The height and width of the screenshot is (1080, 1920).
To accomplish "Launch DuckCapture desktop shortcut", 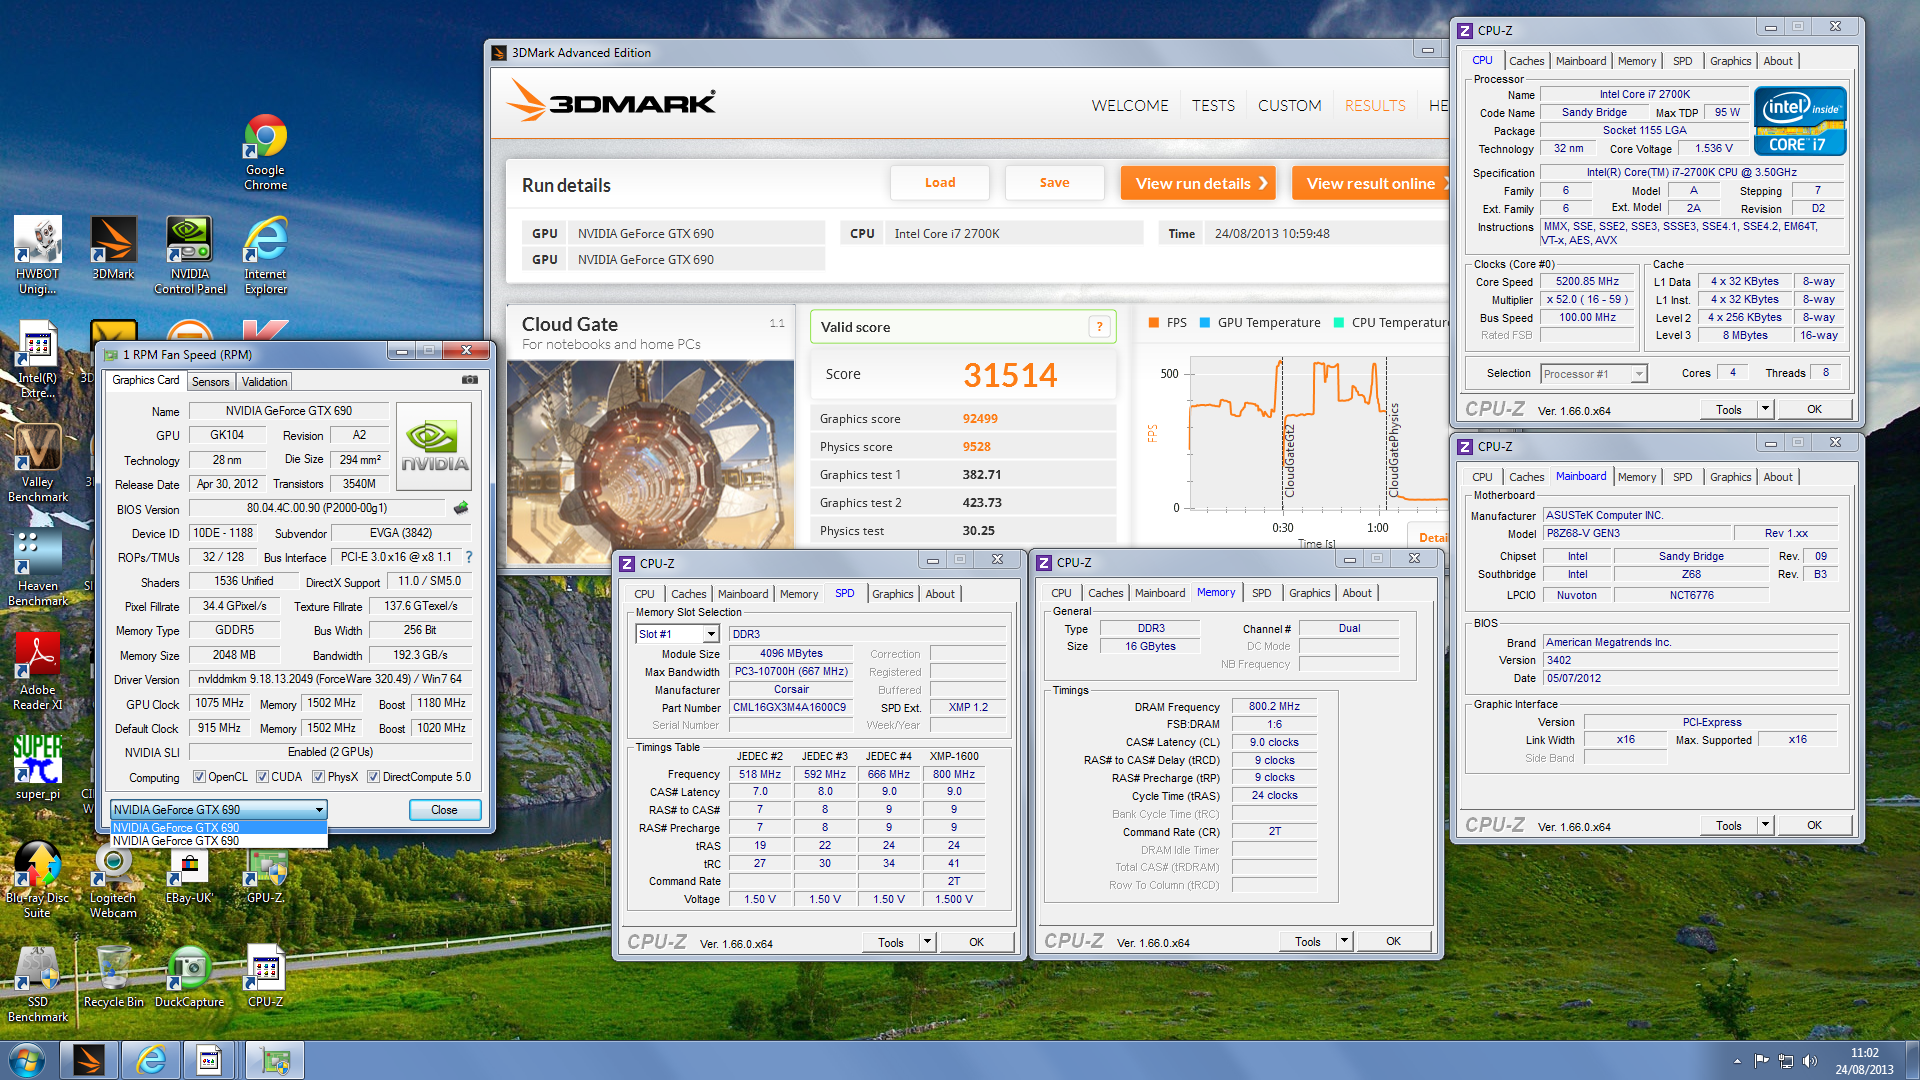I will point(189,976).
